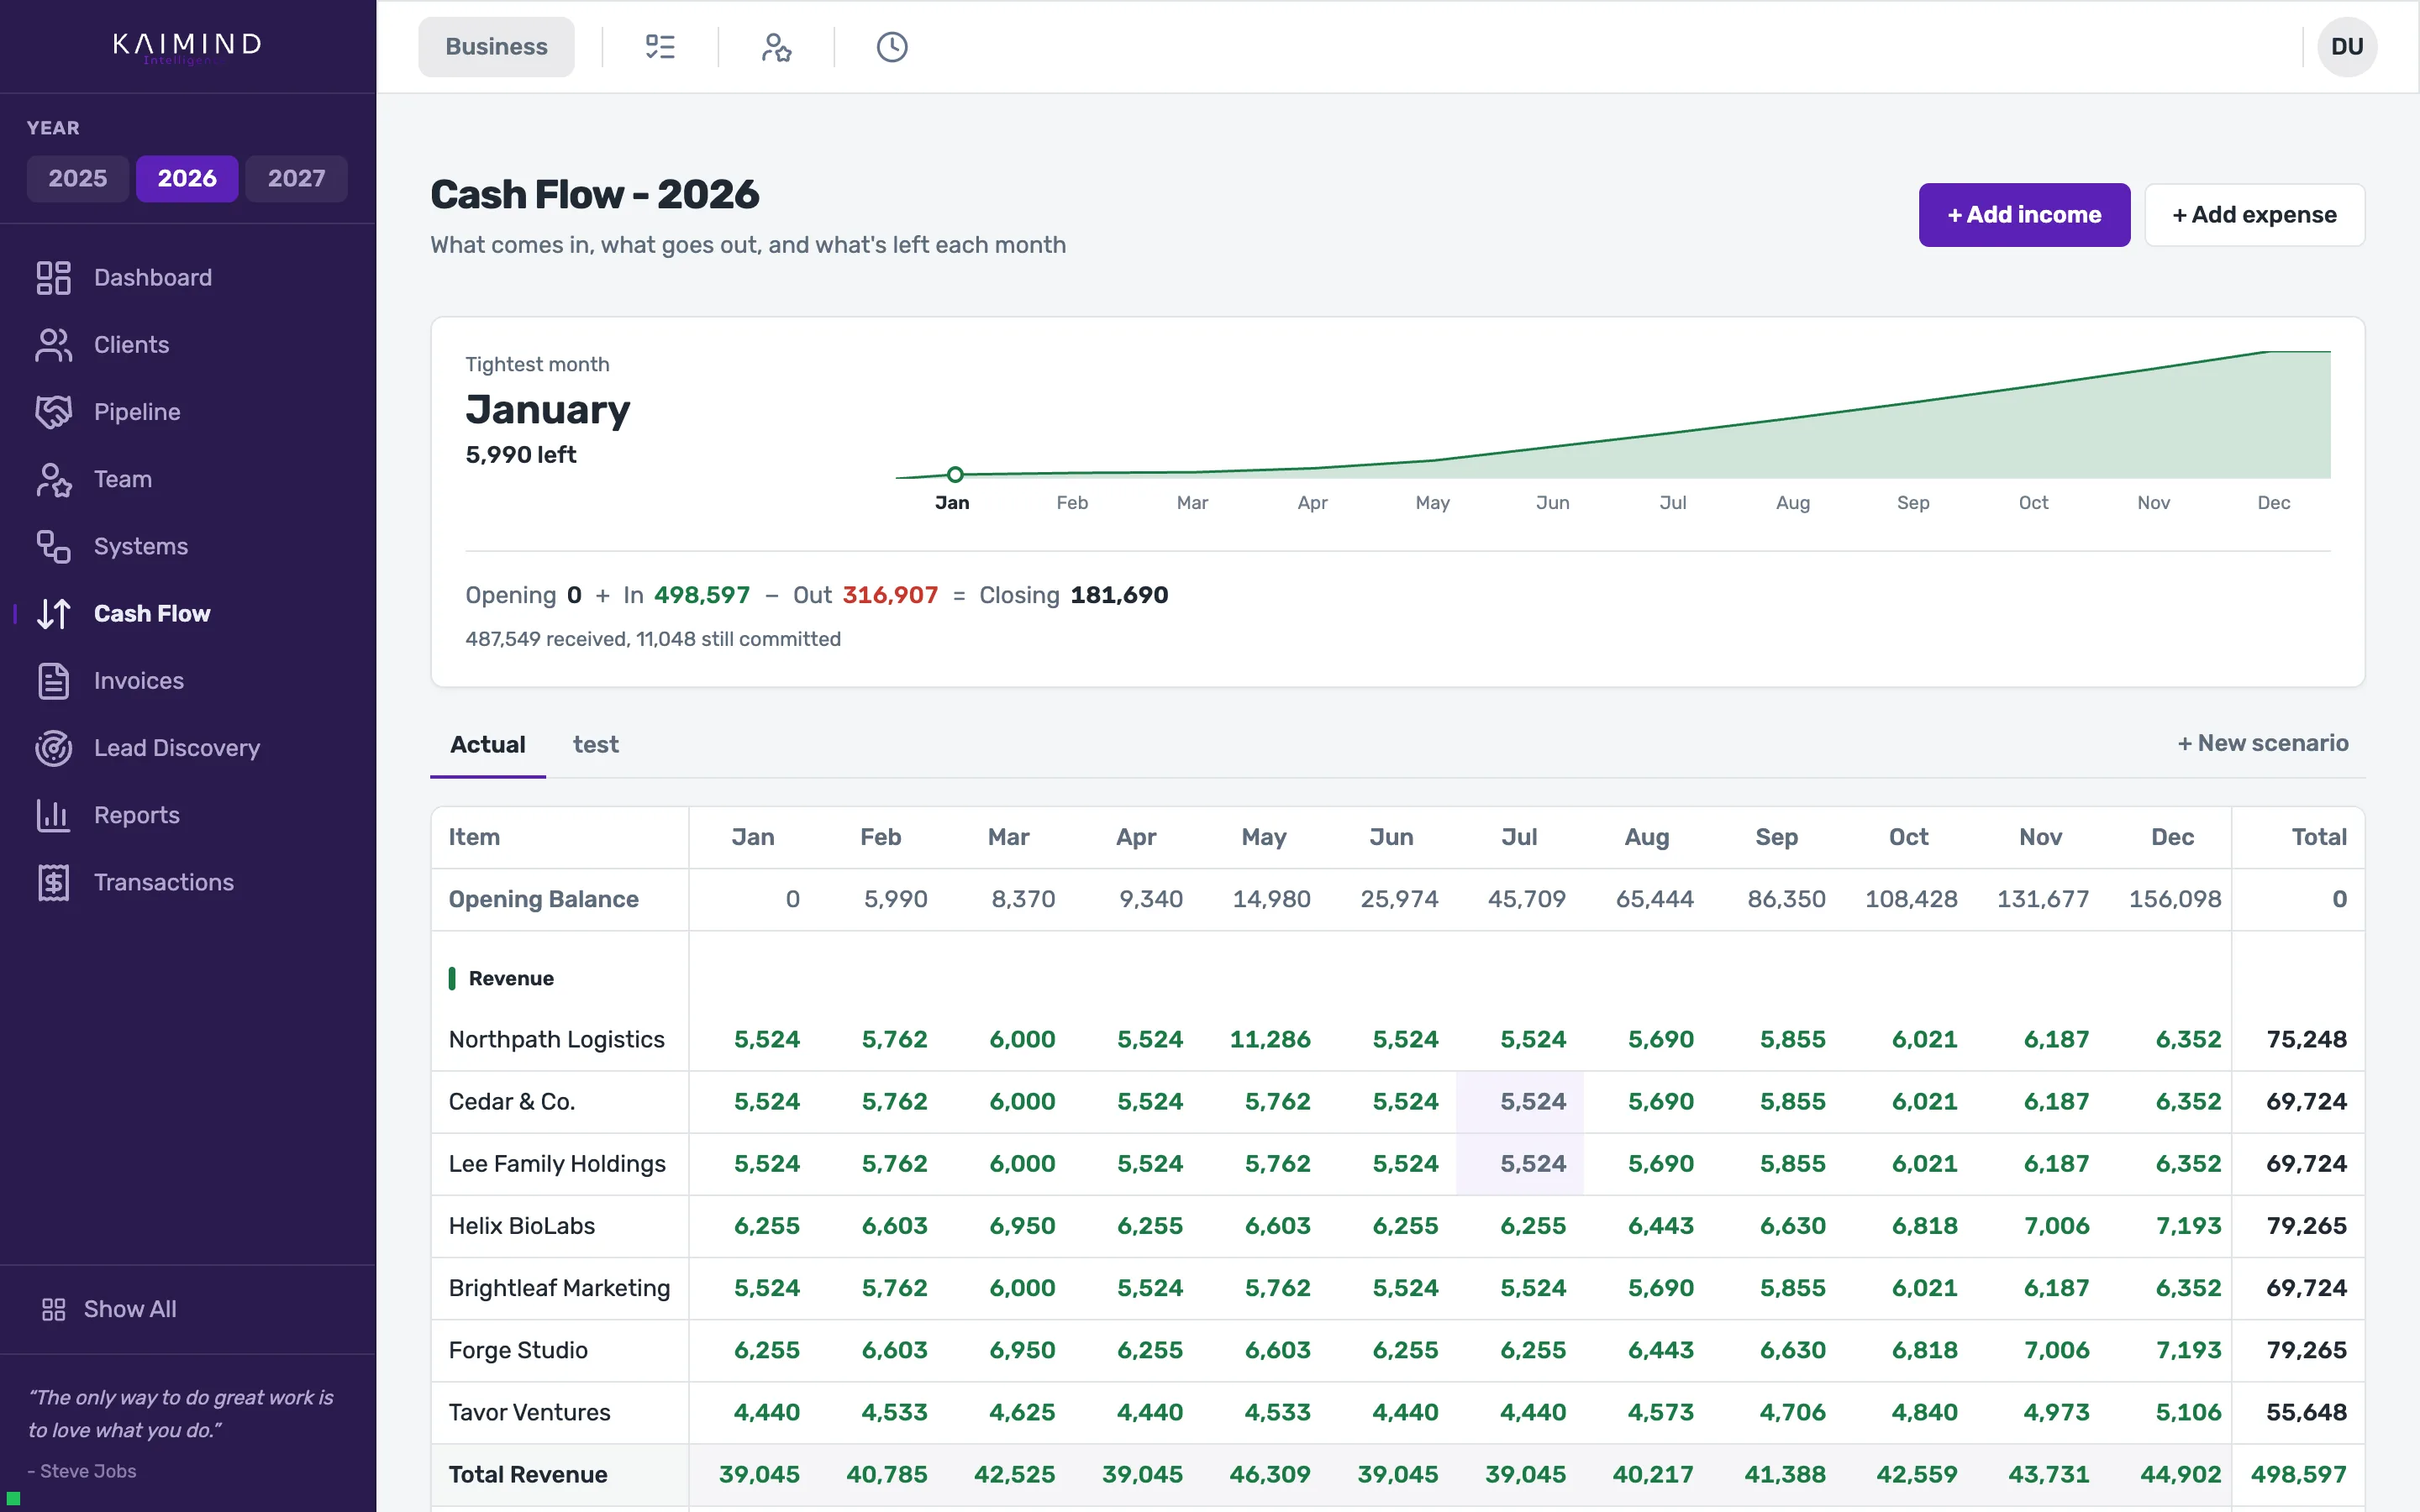Open the Dashboard icon in sidebar

[x=53, y=278]
